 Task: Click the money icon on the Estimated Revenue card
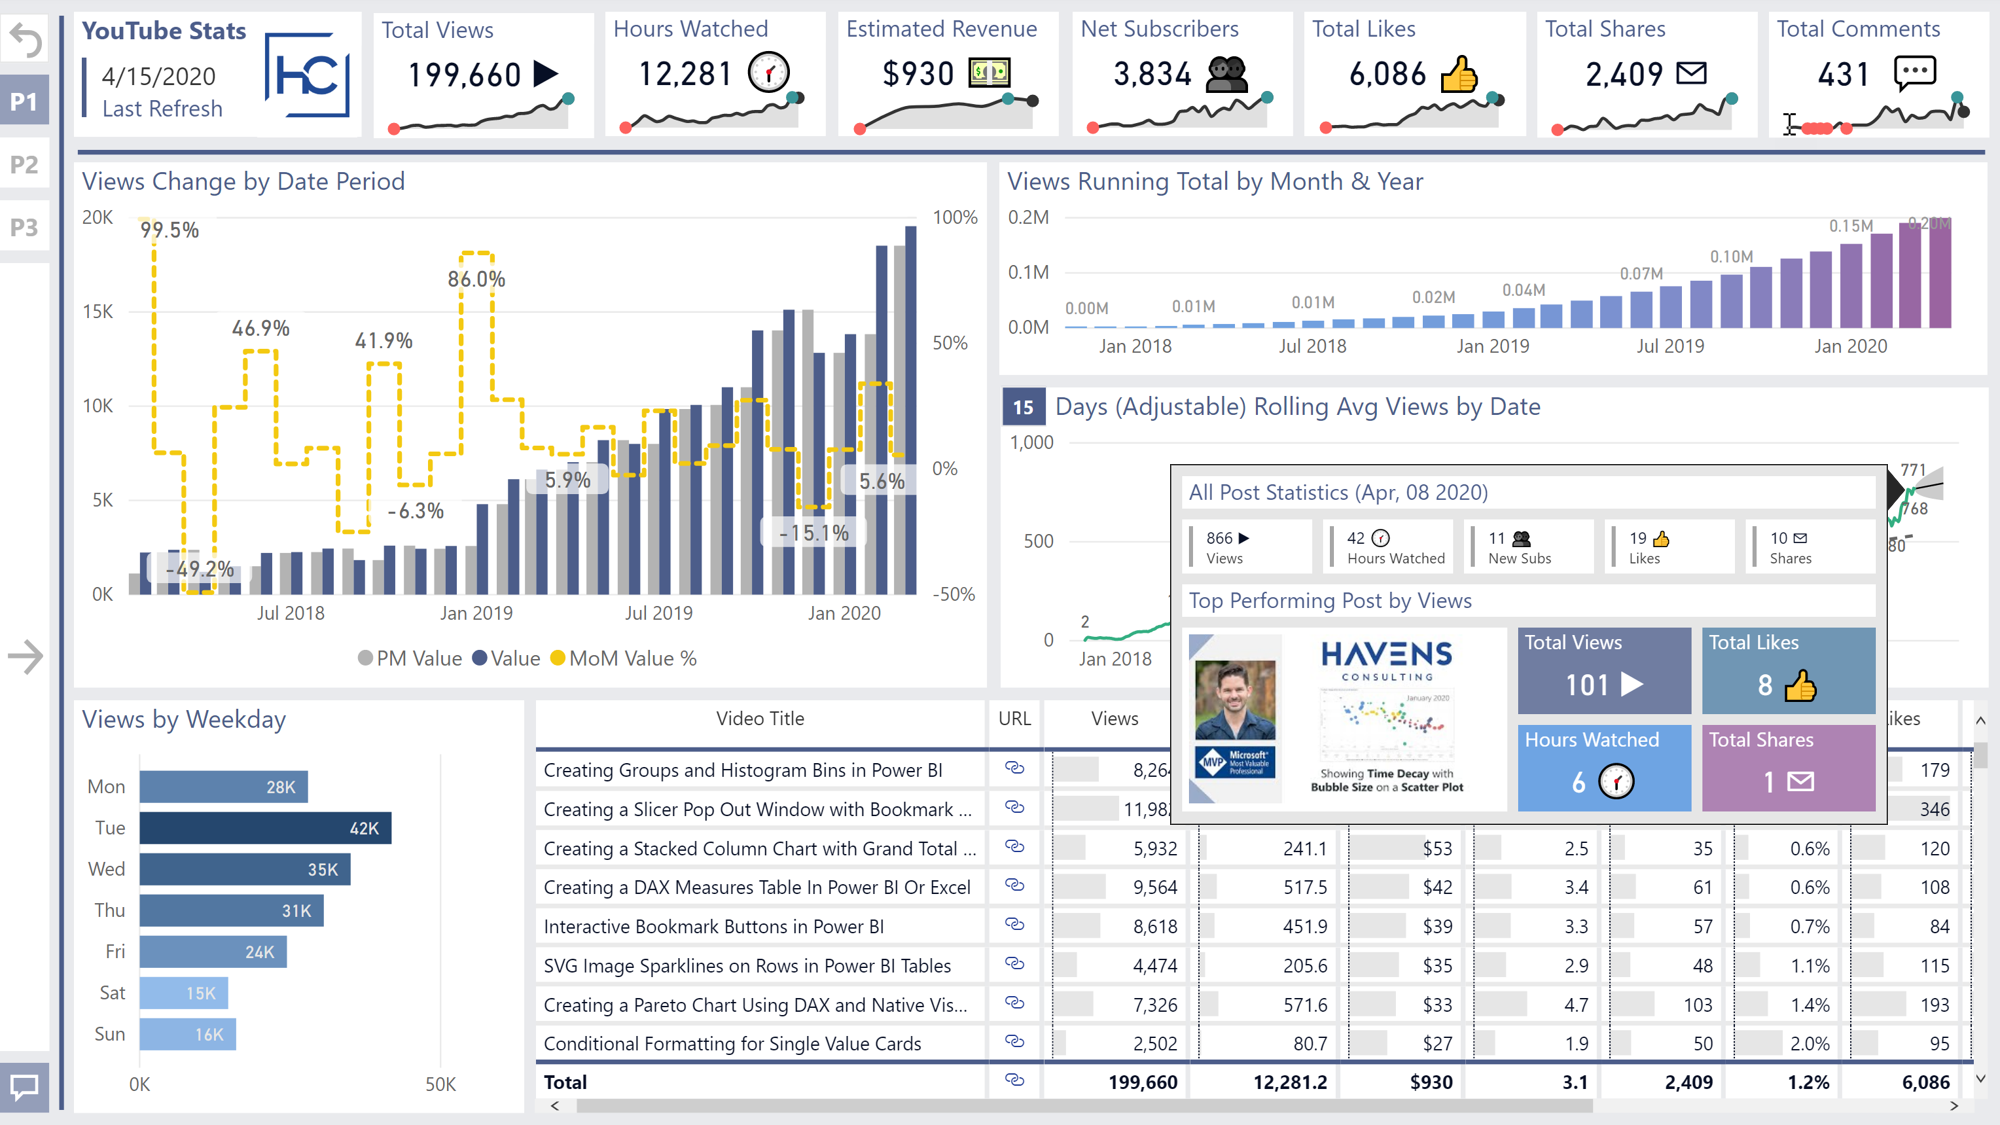[x=990, y=73]
